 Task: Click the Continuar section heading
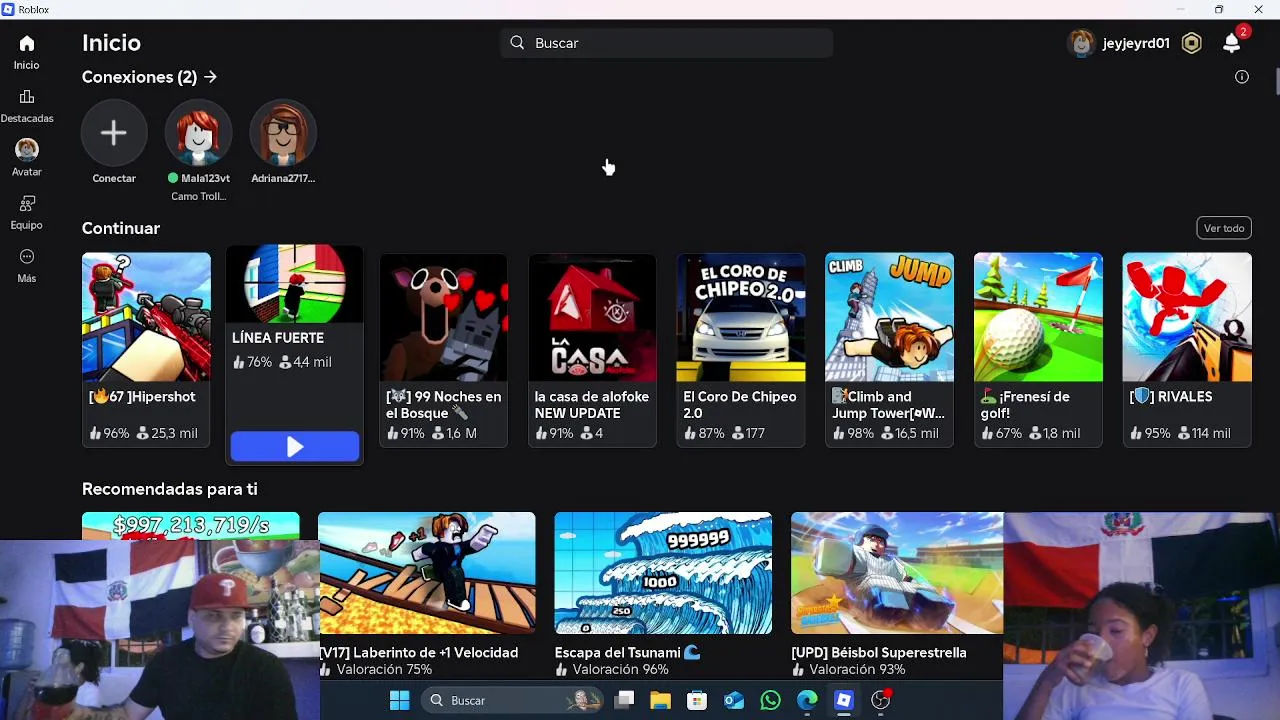click(x=121, y=228)
